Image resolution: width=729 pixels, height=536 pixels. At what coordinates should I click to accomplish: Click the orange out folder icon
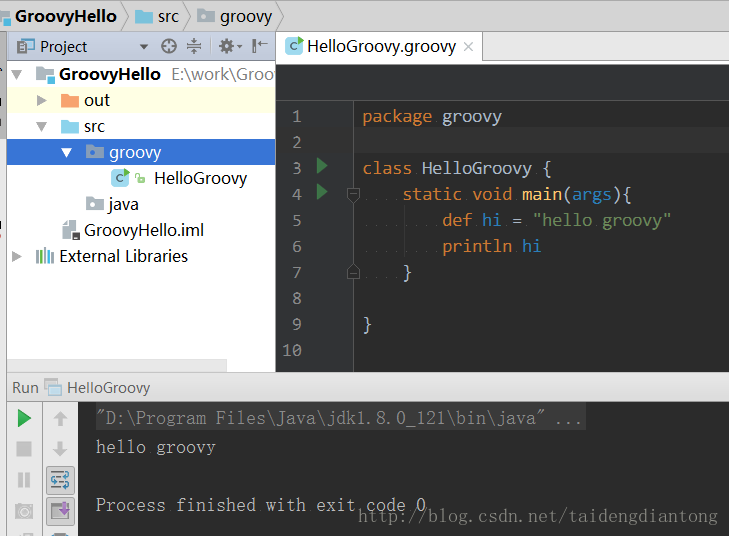coord(70,100)
